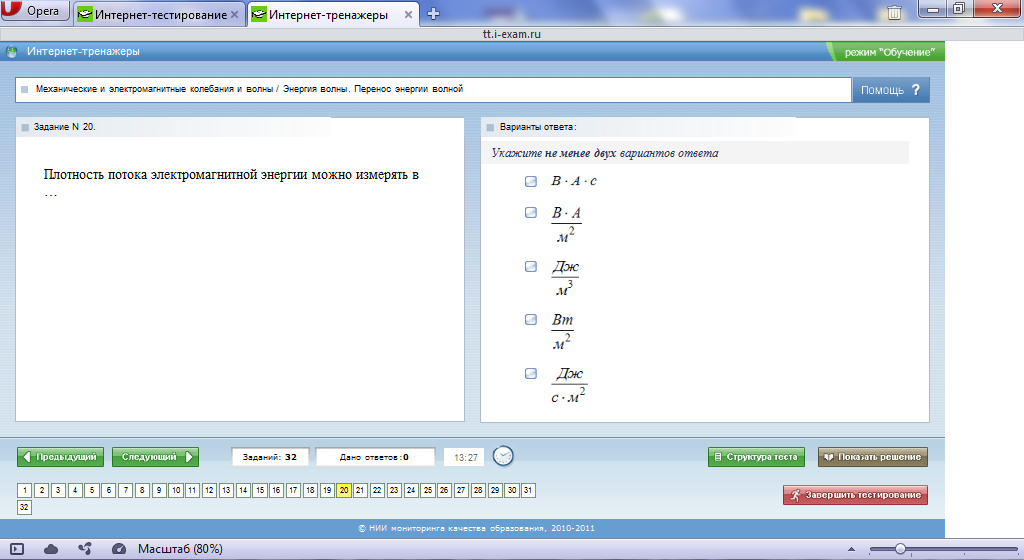Jump to question 10
This screenshot has height=560, width=1024.
176,490
